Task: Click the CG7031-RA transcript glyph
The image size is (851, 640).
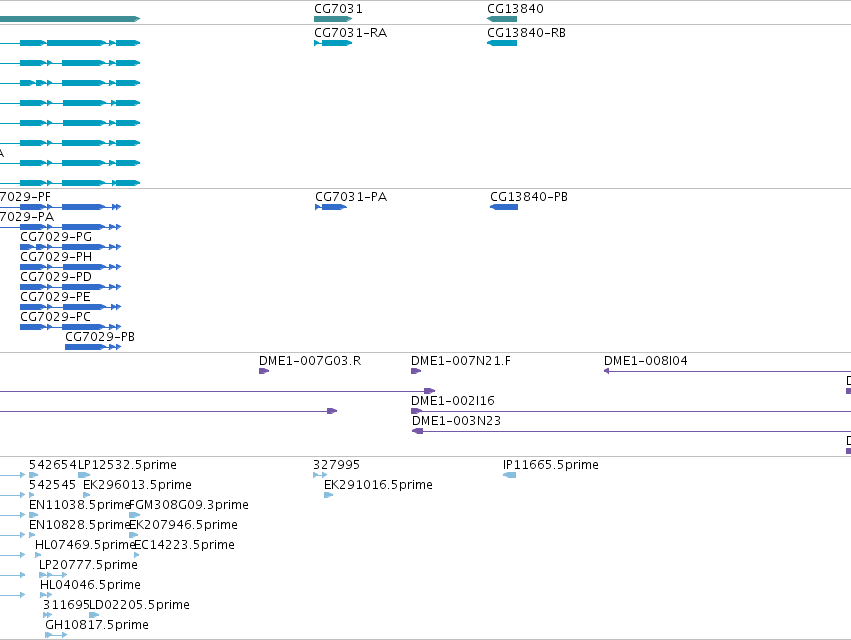Action: click(333, 43)
